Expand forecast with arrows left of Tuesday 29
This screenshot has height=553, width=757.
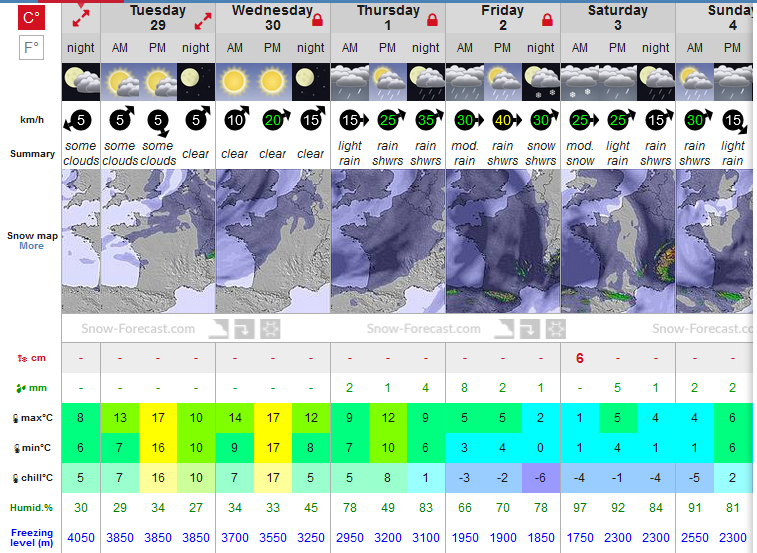(x=81, y=18)
